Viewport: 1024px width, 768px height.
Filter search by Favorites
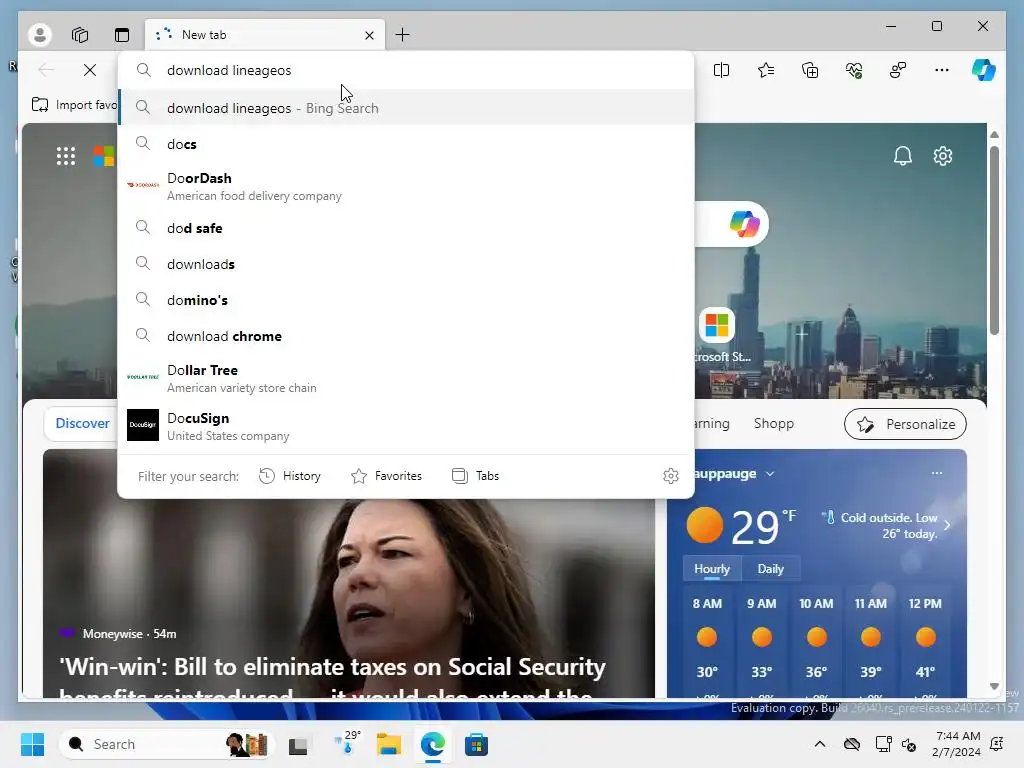[x=387, y=476]
